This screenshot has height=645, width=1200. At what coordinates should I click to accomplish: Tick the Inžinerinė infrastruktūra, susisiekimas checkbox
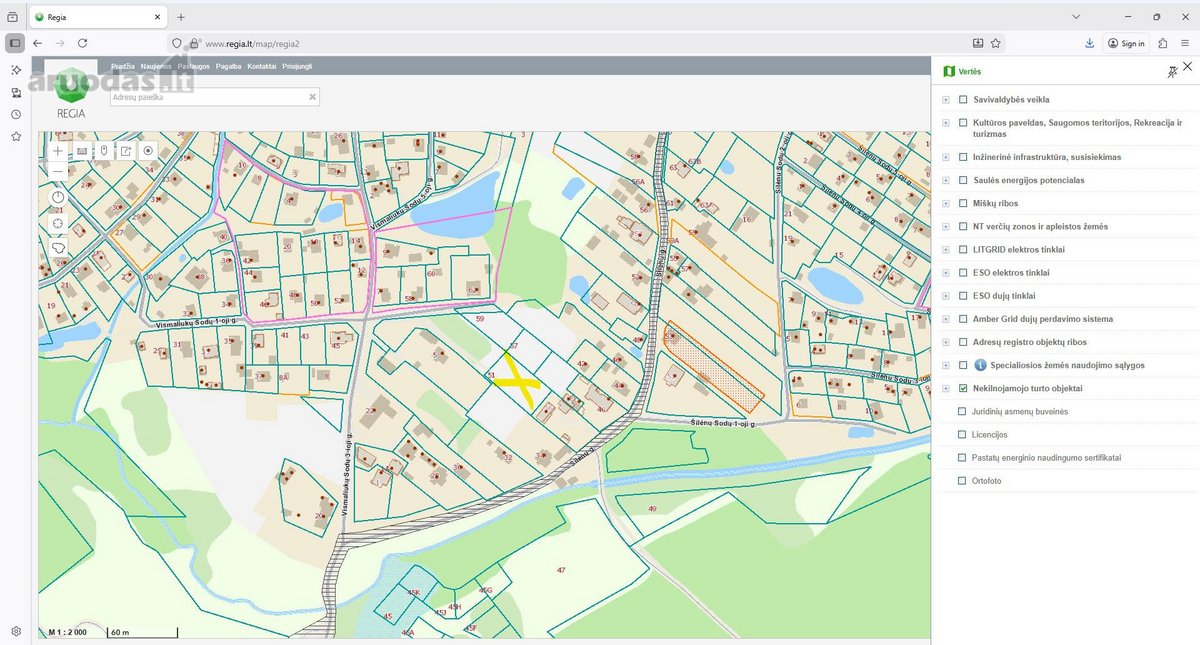(x=963, y=157)
